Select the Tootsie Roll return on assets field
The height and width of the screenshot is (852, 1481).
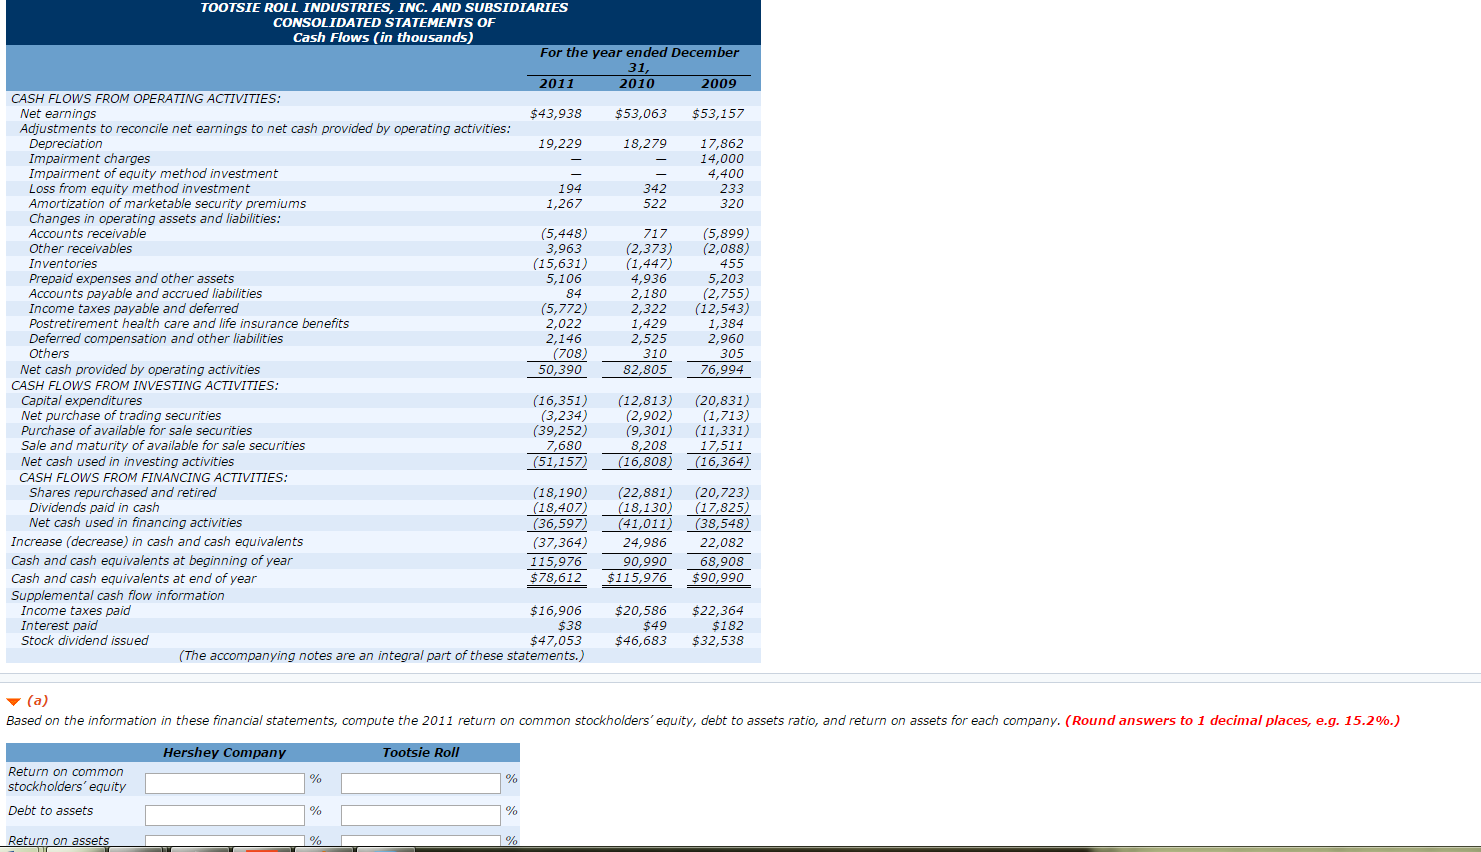click(x=421, y=841)
